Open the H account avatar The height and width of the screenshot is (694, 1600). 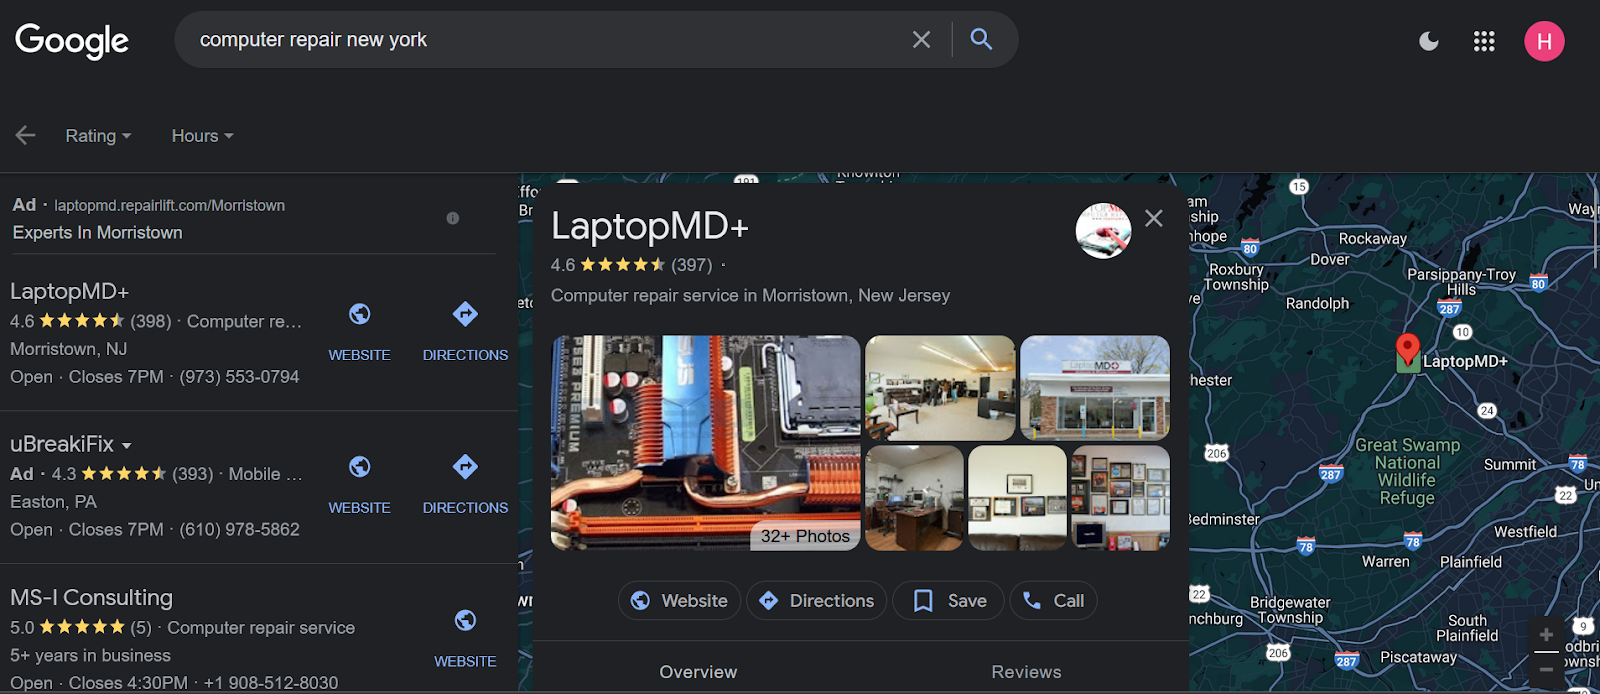(1544, 41)
